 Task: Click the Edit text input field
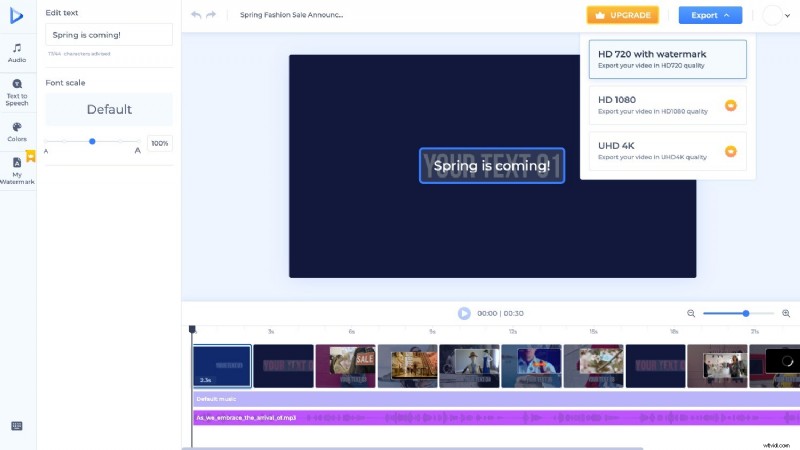click(109, 35)
